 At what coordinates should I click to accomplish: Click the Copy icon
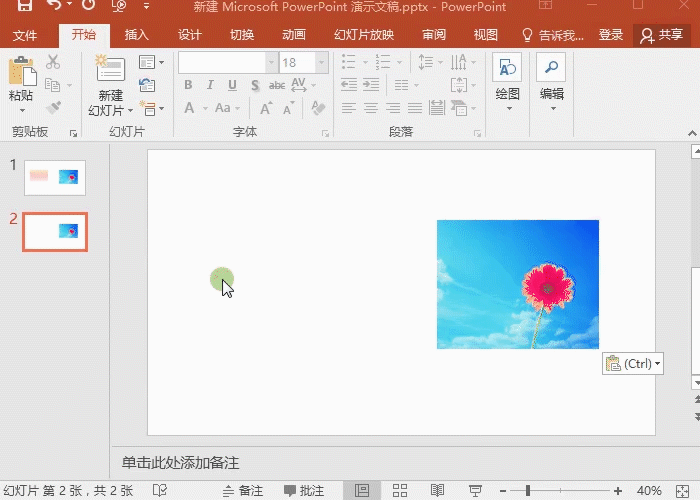[x=53, y=85]
